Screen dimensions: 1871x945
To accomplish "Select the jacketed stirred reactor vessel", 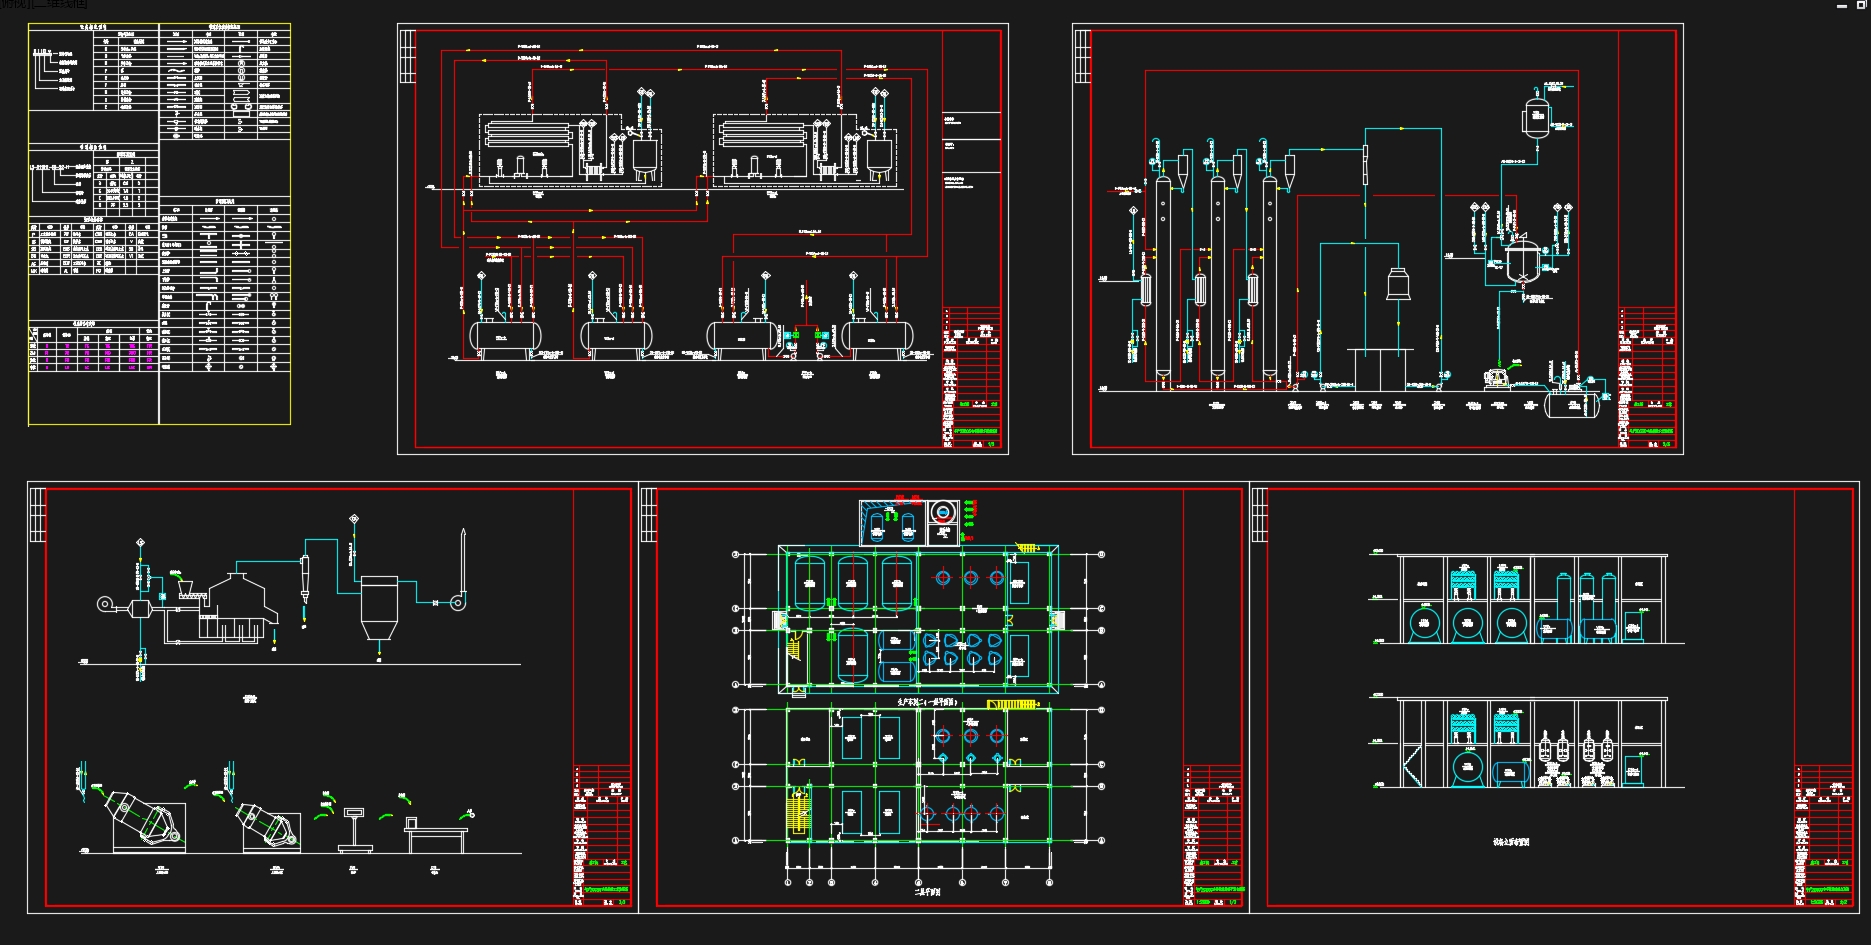I will pyautogui.click(x=1522, y=260).
